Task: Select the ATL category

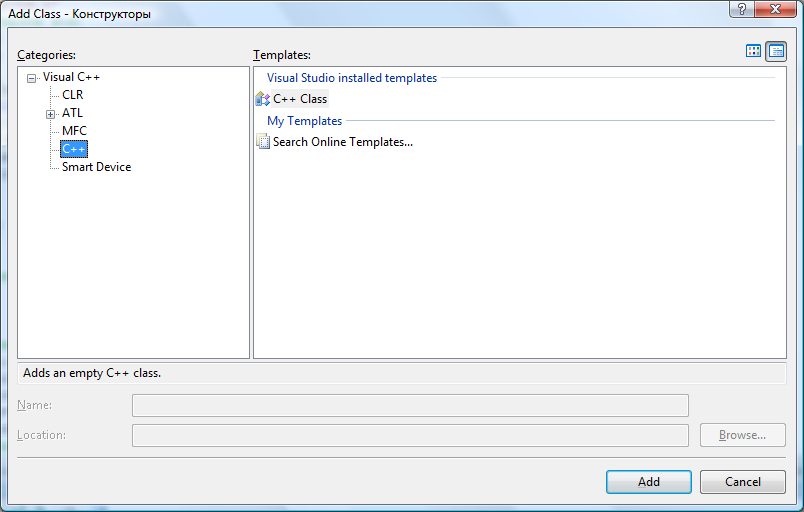Action: pos(72,113)
